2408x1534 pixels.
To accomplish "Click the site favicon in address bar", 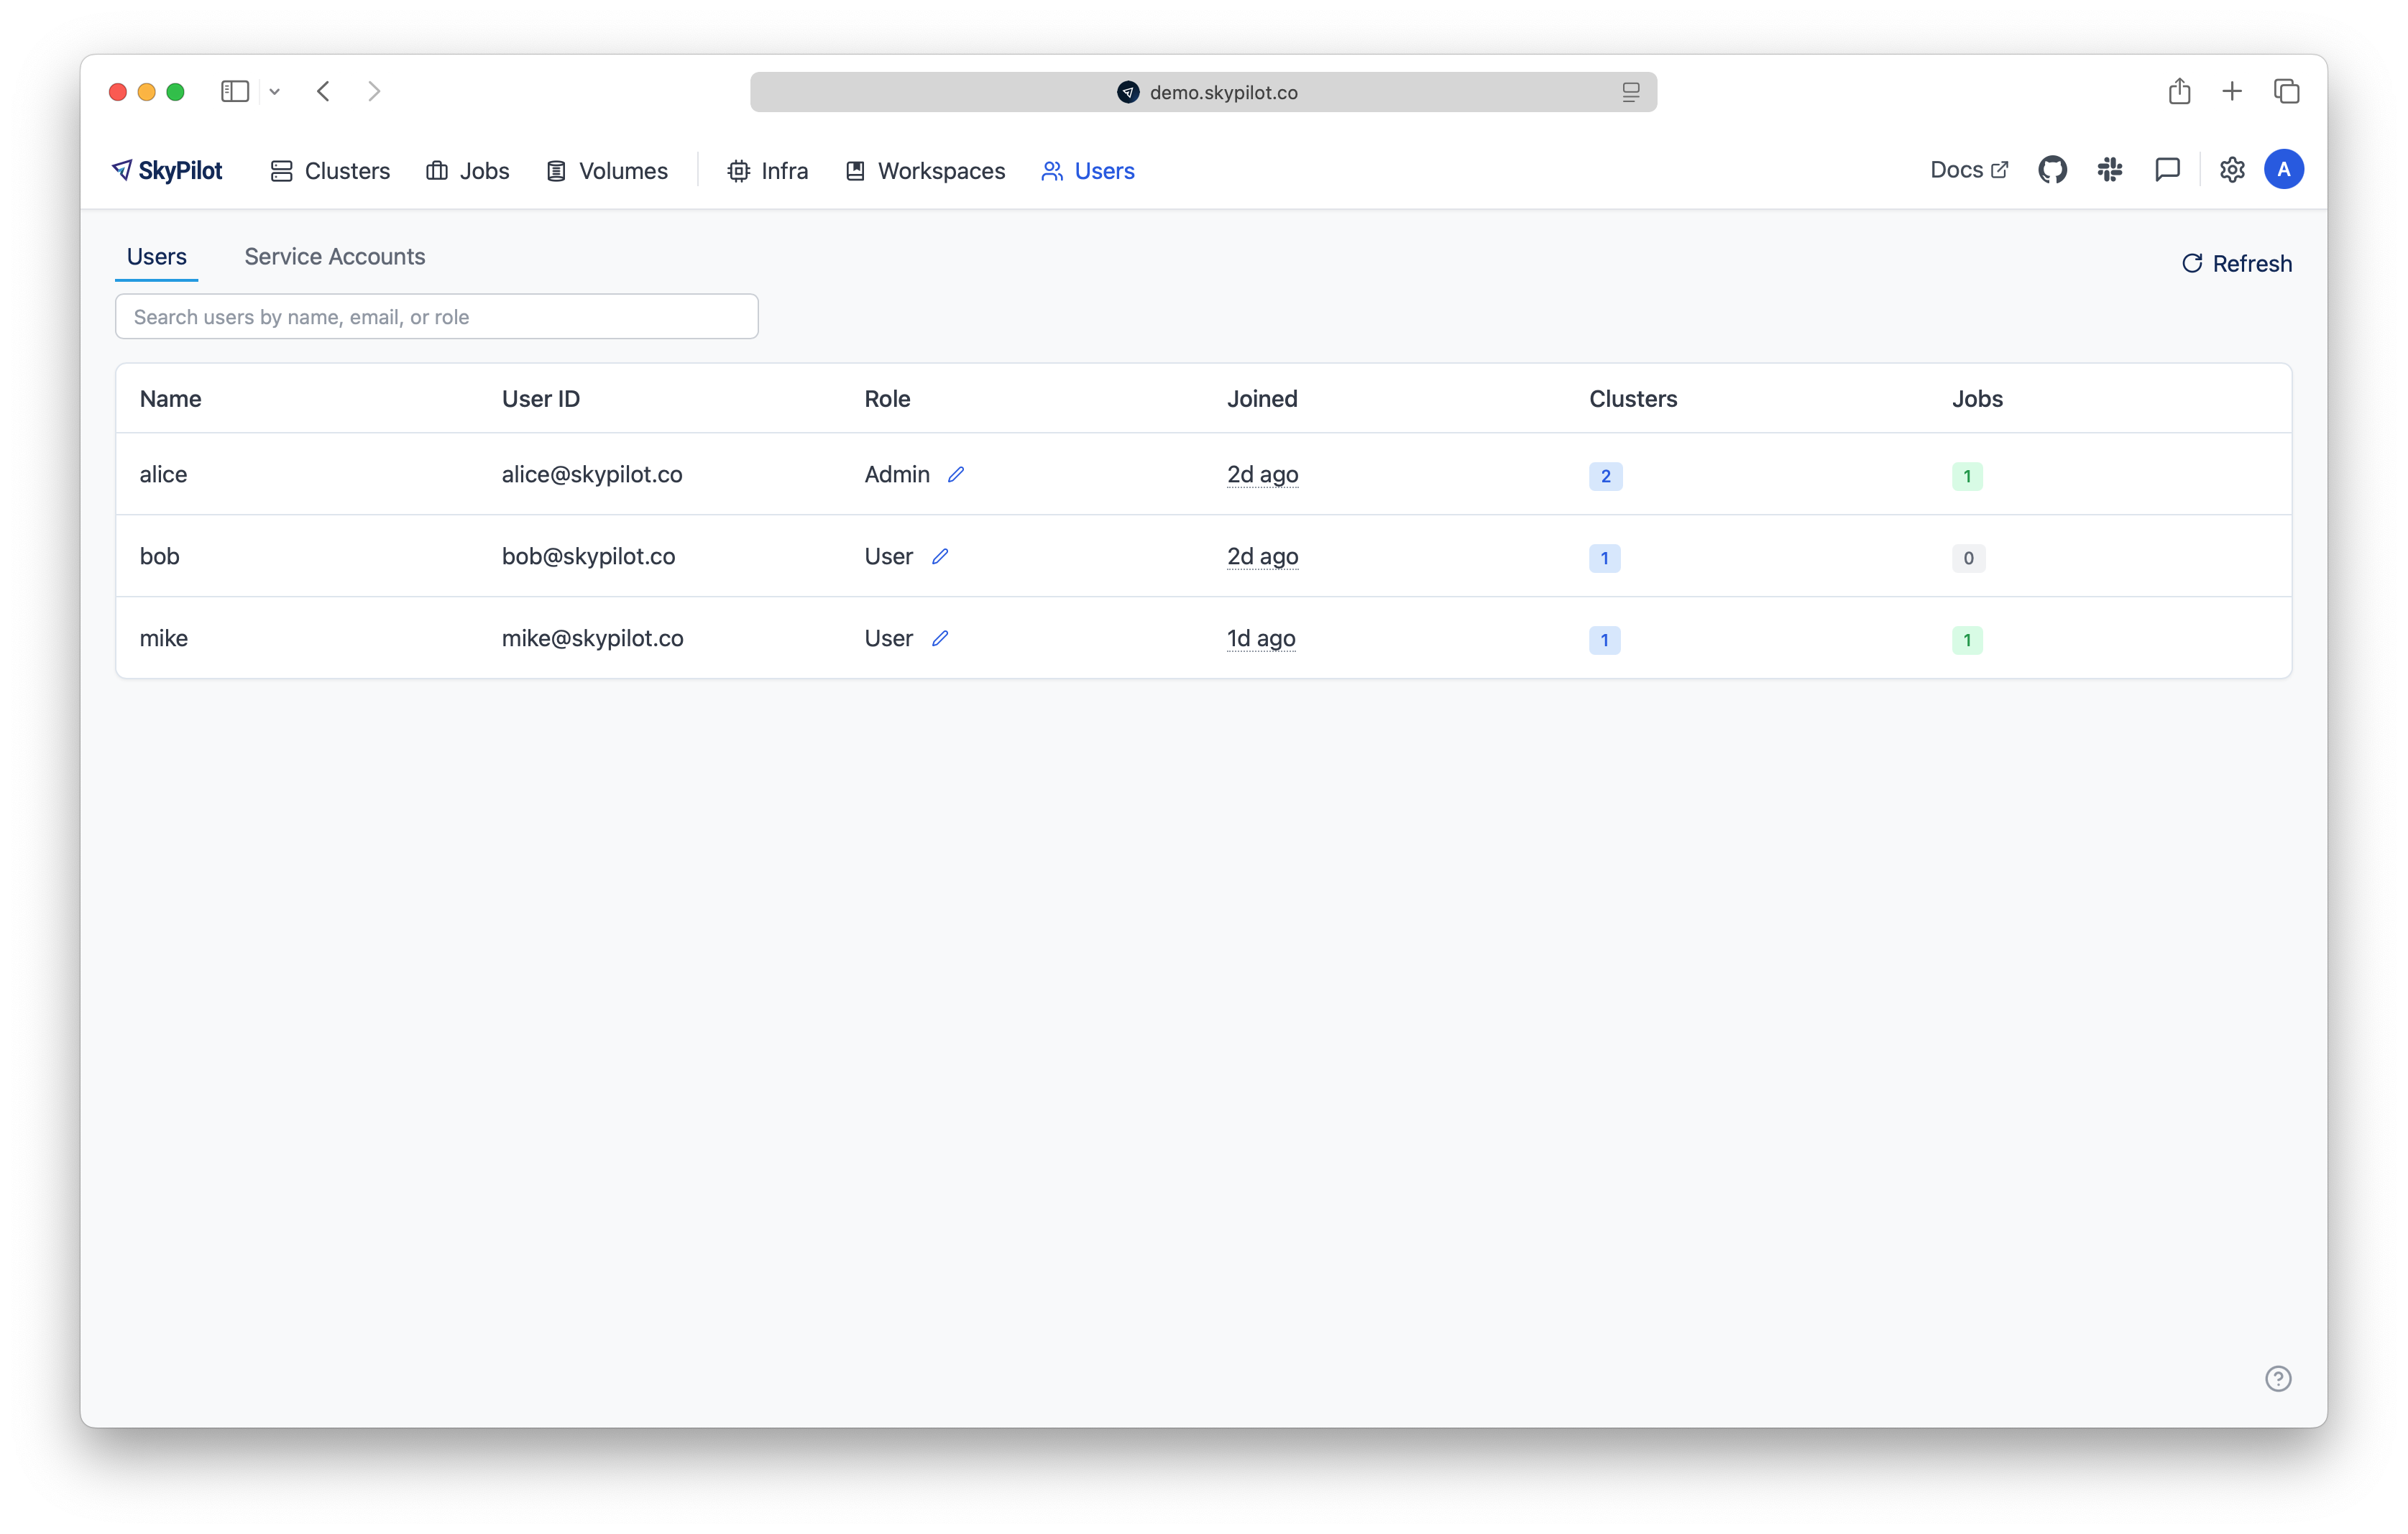I will coord(1128,92).
